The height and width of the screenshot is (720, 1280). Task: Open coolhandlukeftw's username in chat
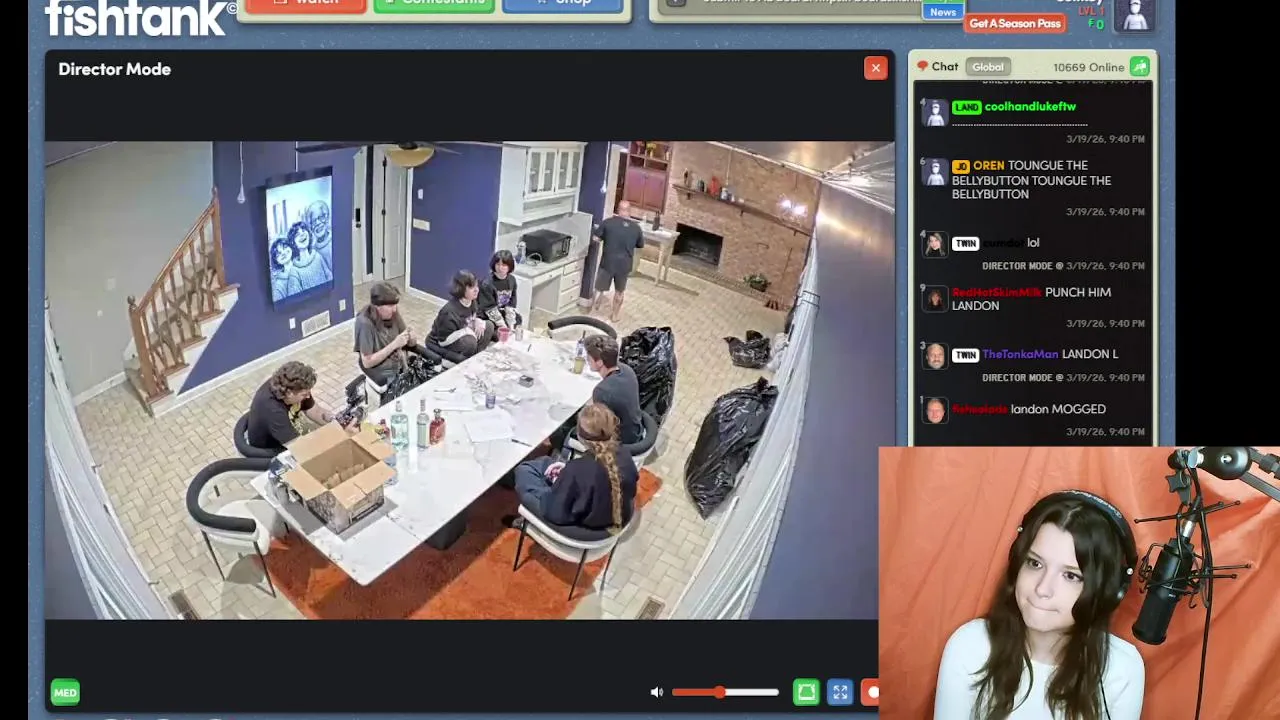1030,107
